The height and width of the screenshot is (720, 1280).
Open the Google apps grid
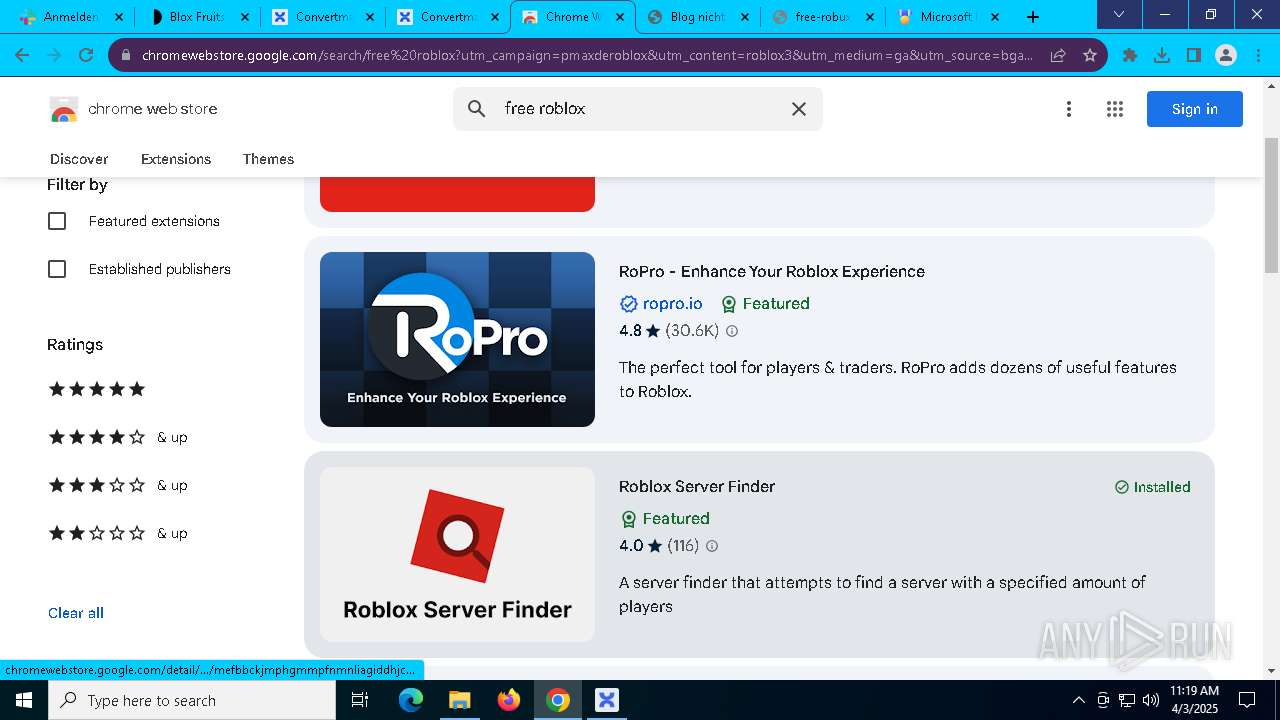[1115, 109]
